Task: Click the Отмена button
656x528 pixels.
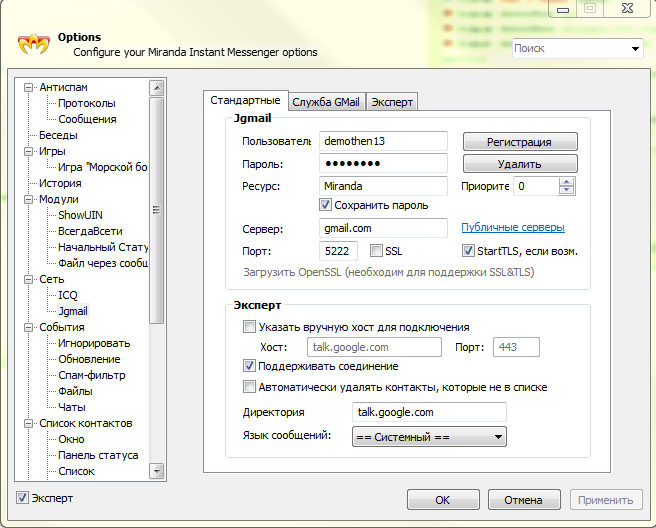Action: click(524, 500)
